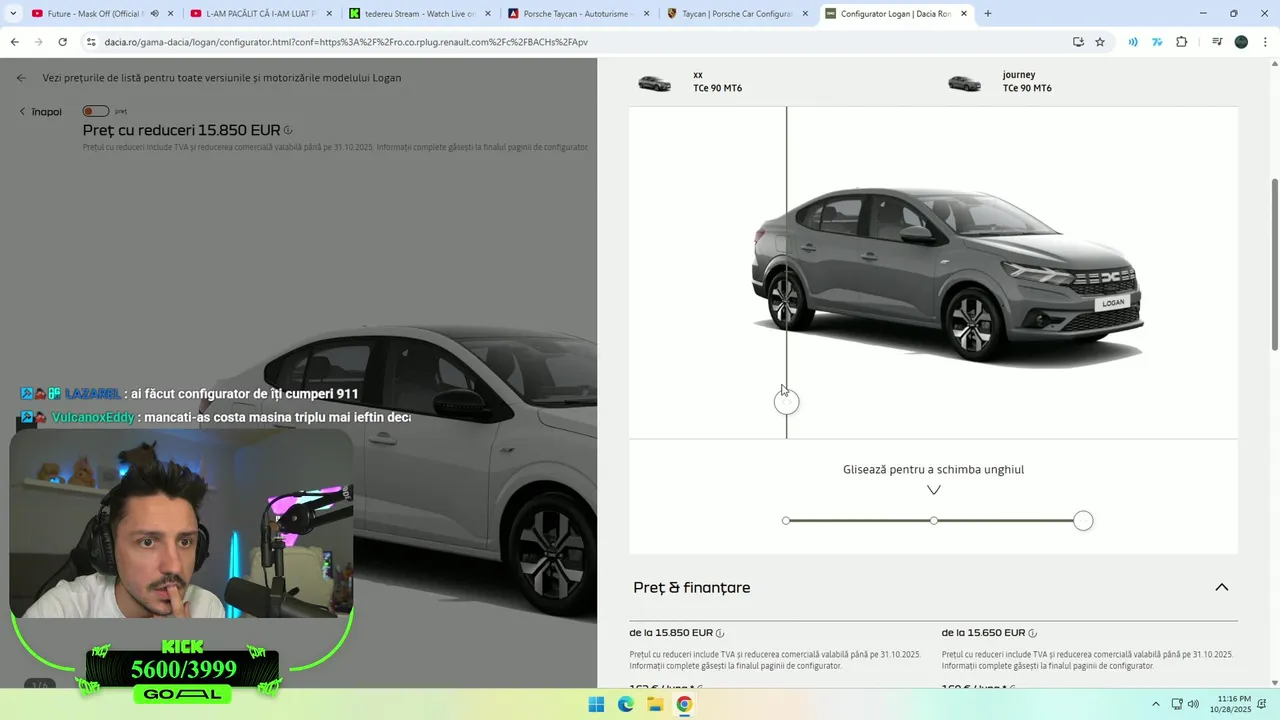Image resolution: width=1280 pixels, height=720 pixels.
Task: Click the right-end angle slider knob
Action: [x=1083, y=521]
